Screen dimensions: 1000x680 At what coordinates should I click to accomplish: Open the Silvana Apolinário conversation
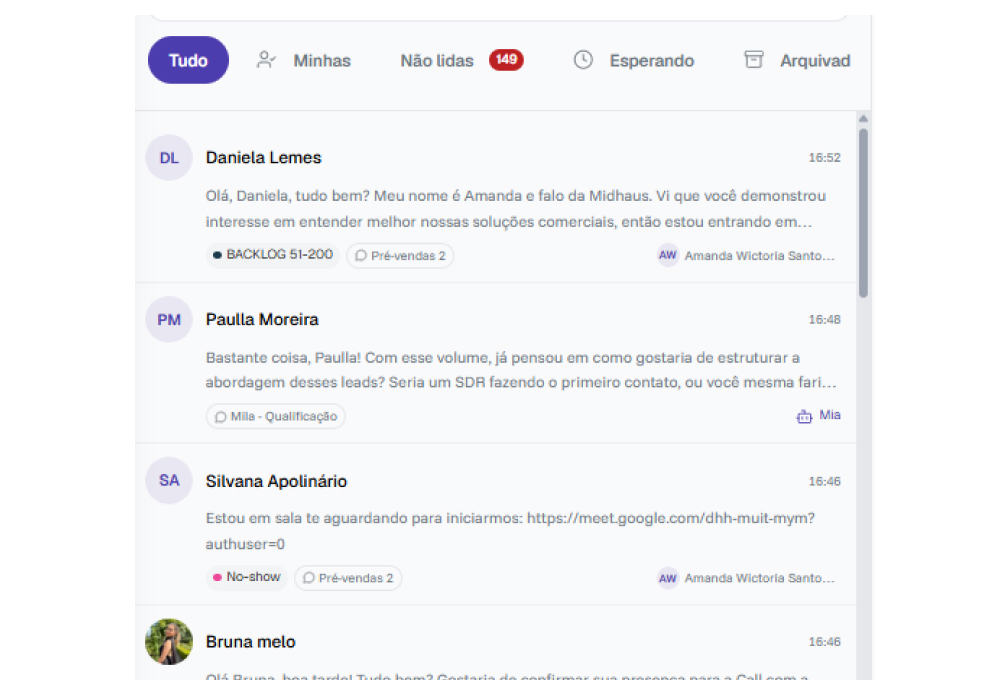pyautogui.click(x=496, y=524)
